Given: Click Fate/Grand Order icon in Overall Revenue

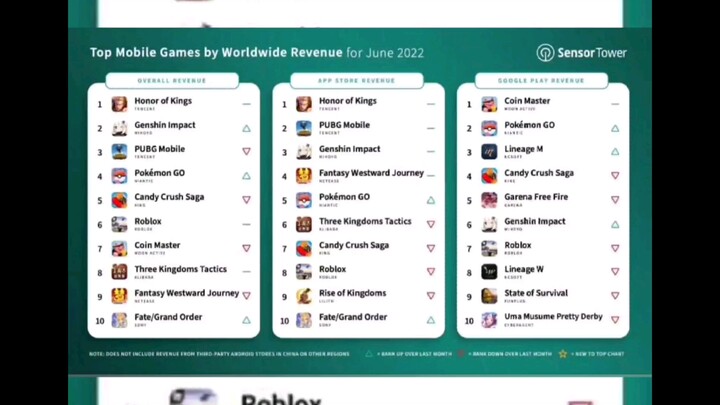Looking at the screenshot, I should click(119, 320).
